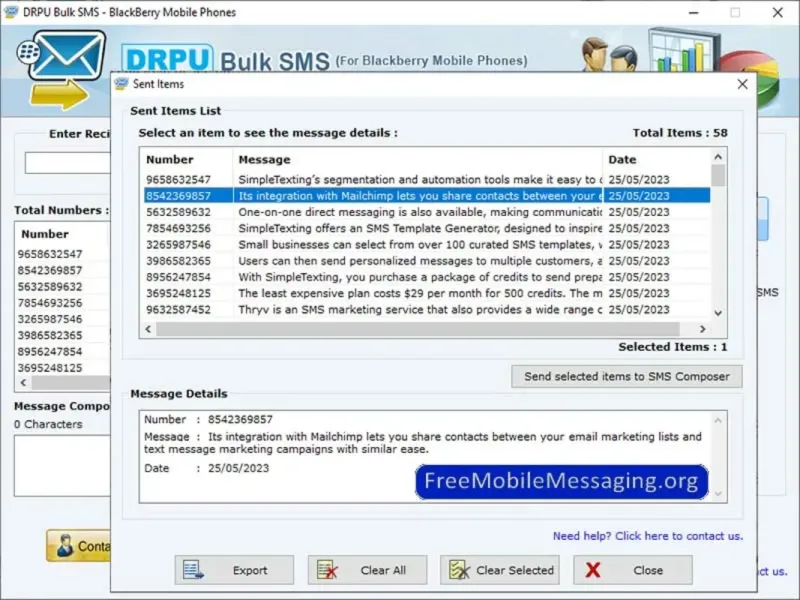
Task: Click message 'The least expensive plan costs $29'
Action: coord(420,293)
